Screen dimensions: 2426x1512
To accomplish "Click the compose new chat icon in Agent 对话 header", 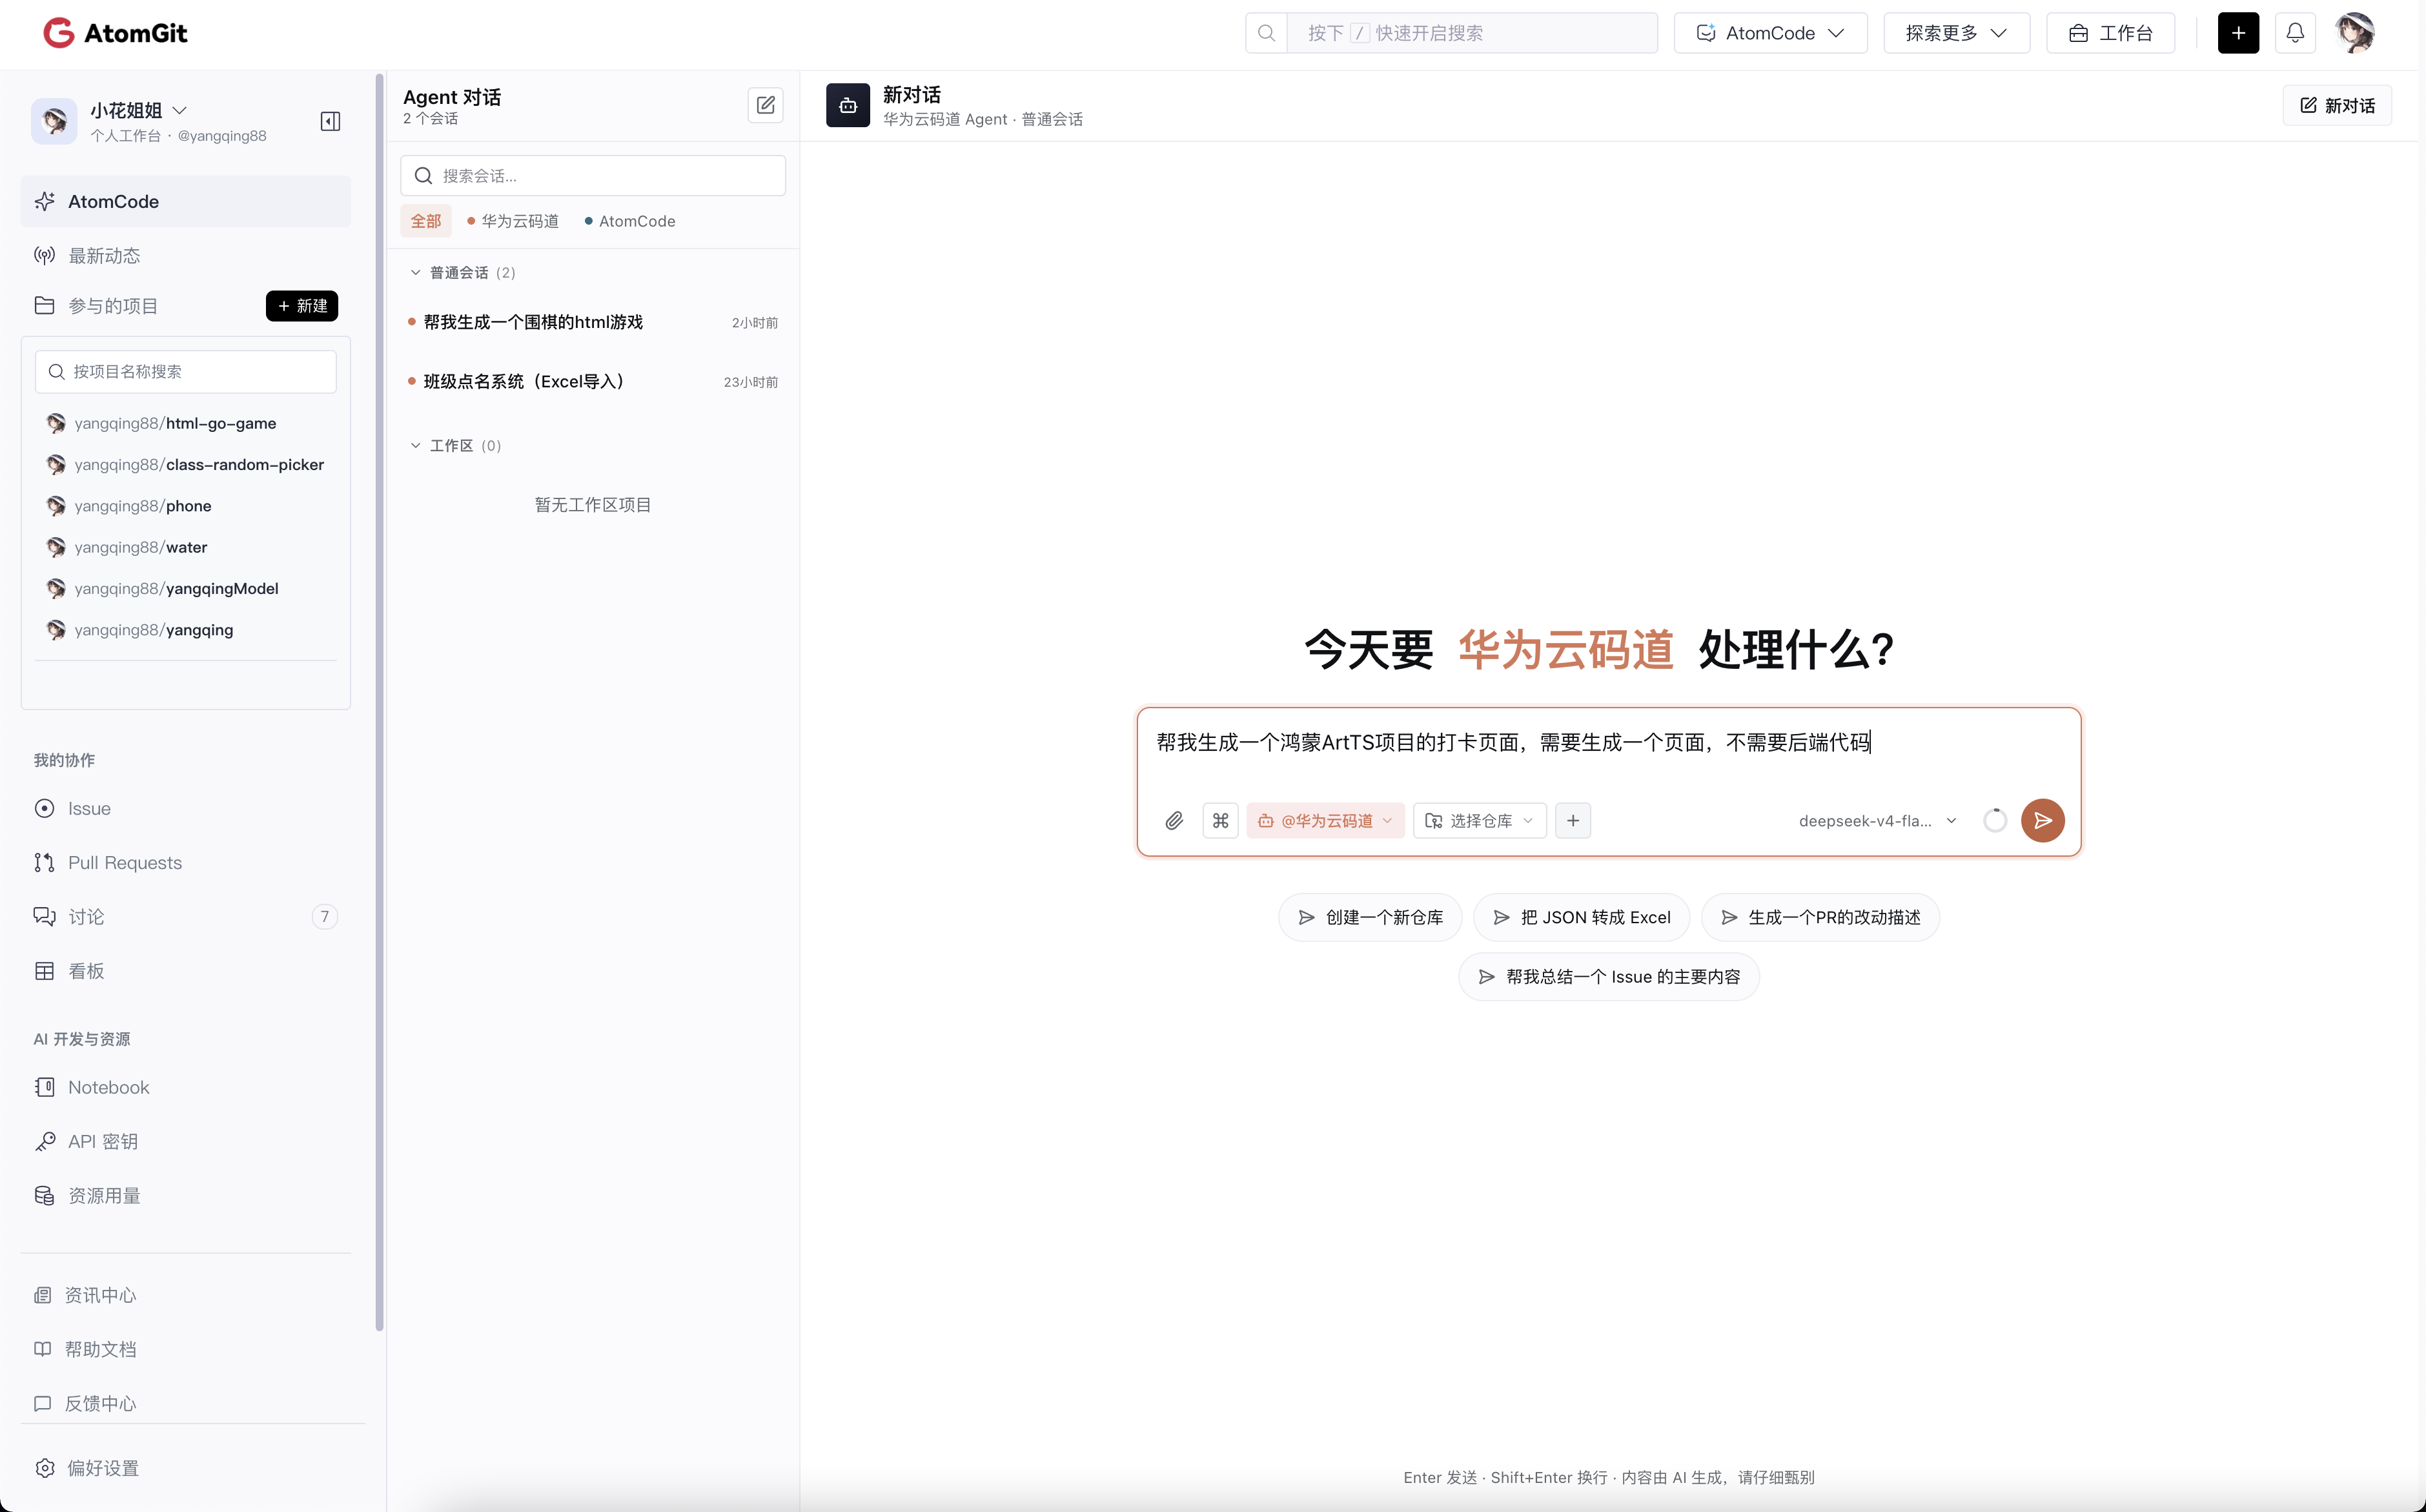I will pyautogui.click(x=765, y=105).
